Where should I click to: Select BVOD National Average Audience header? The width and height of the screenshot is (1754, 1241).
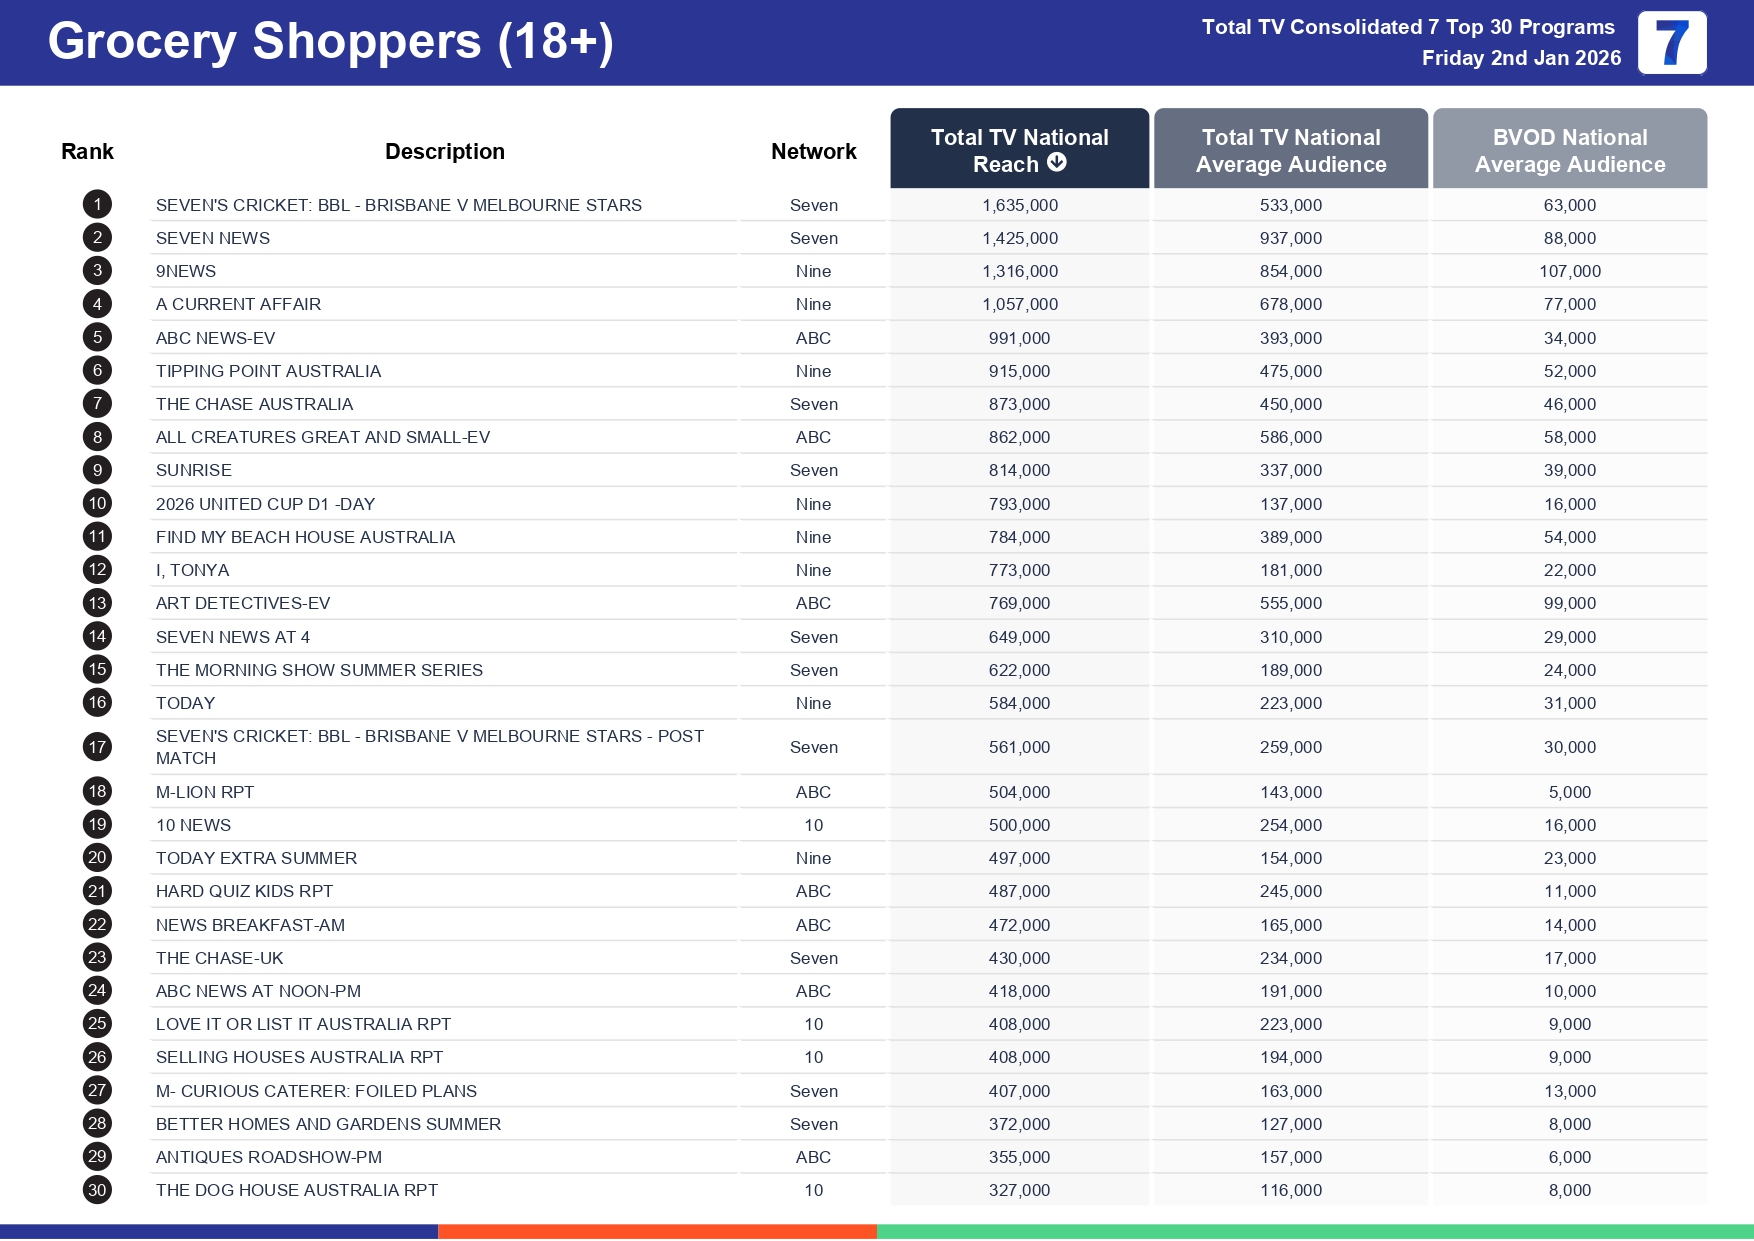point(1569,150)
